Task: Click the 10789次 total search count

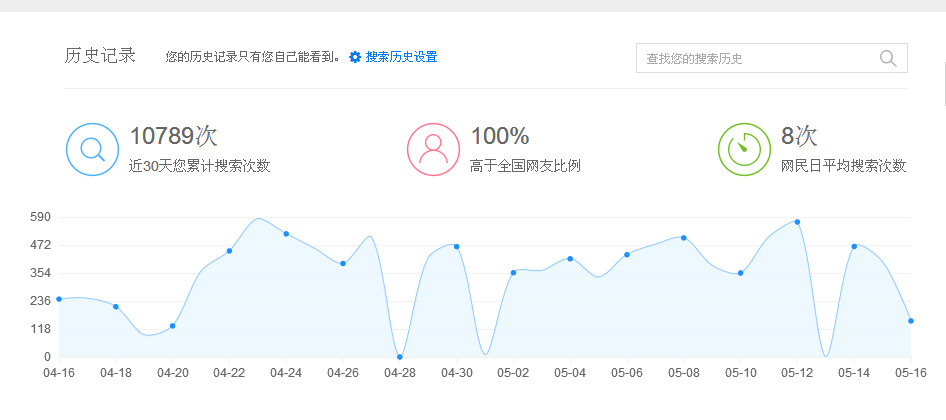Action: pos(173,136)
